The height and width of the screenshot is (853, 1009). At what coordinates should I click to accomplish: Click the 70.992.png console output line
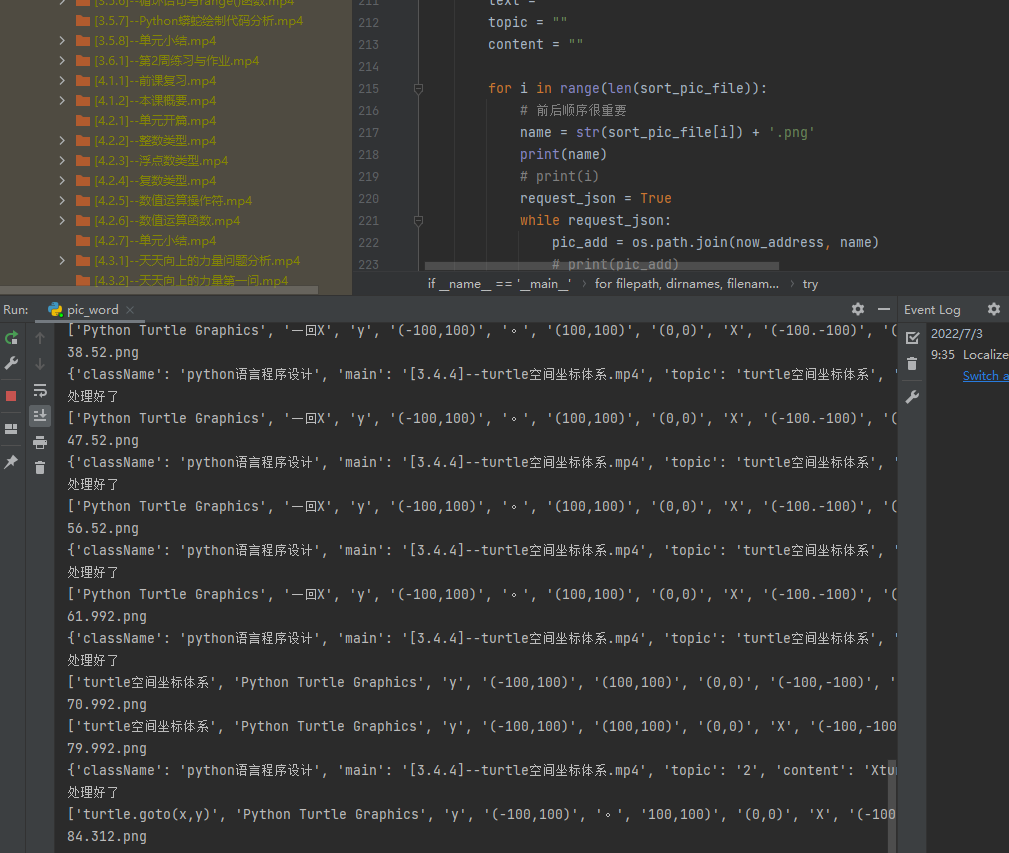coord(107,704)
